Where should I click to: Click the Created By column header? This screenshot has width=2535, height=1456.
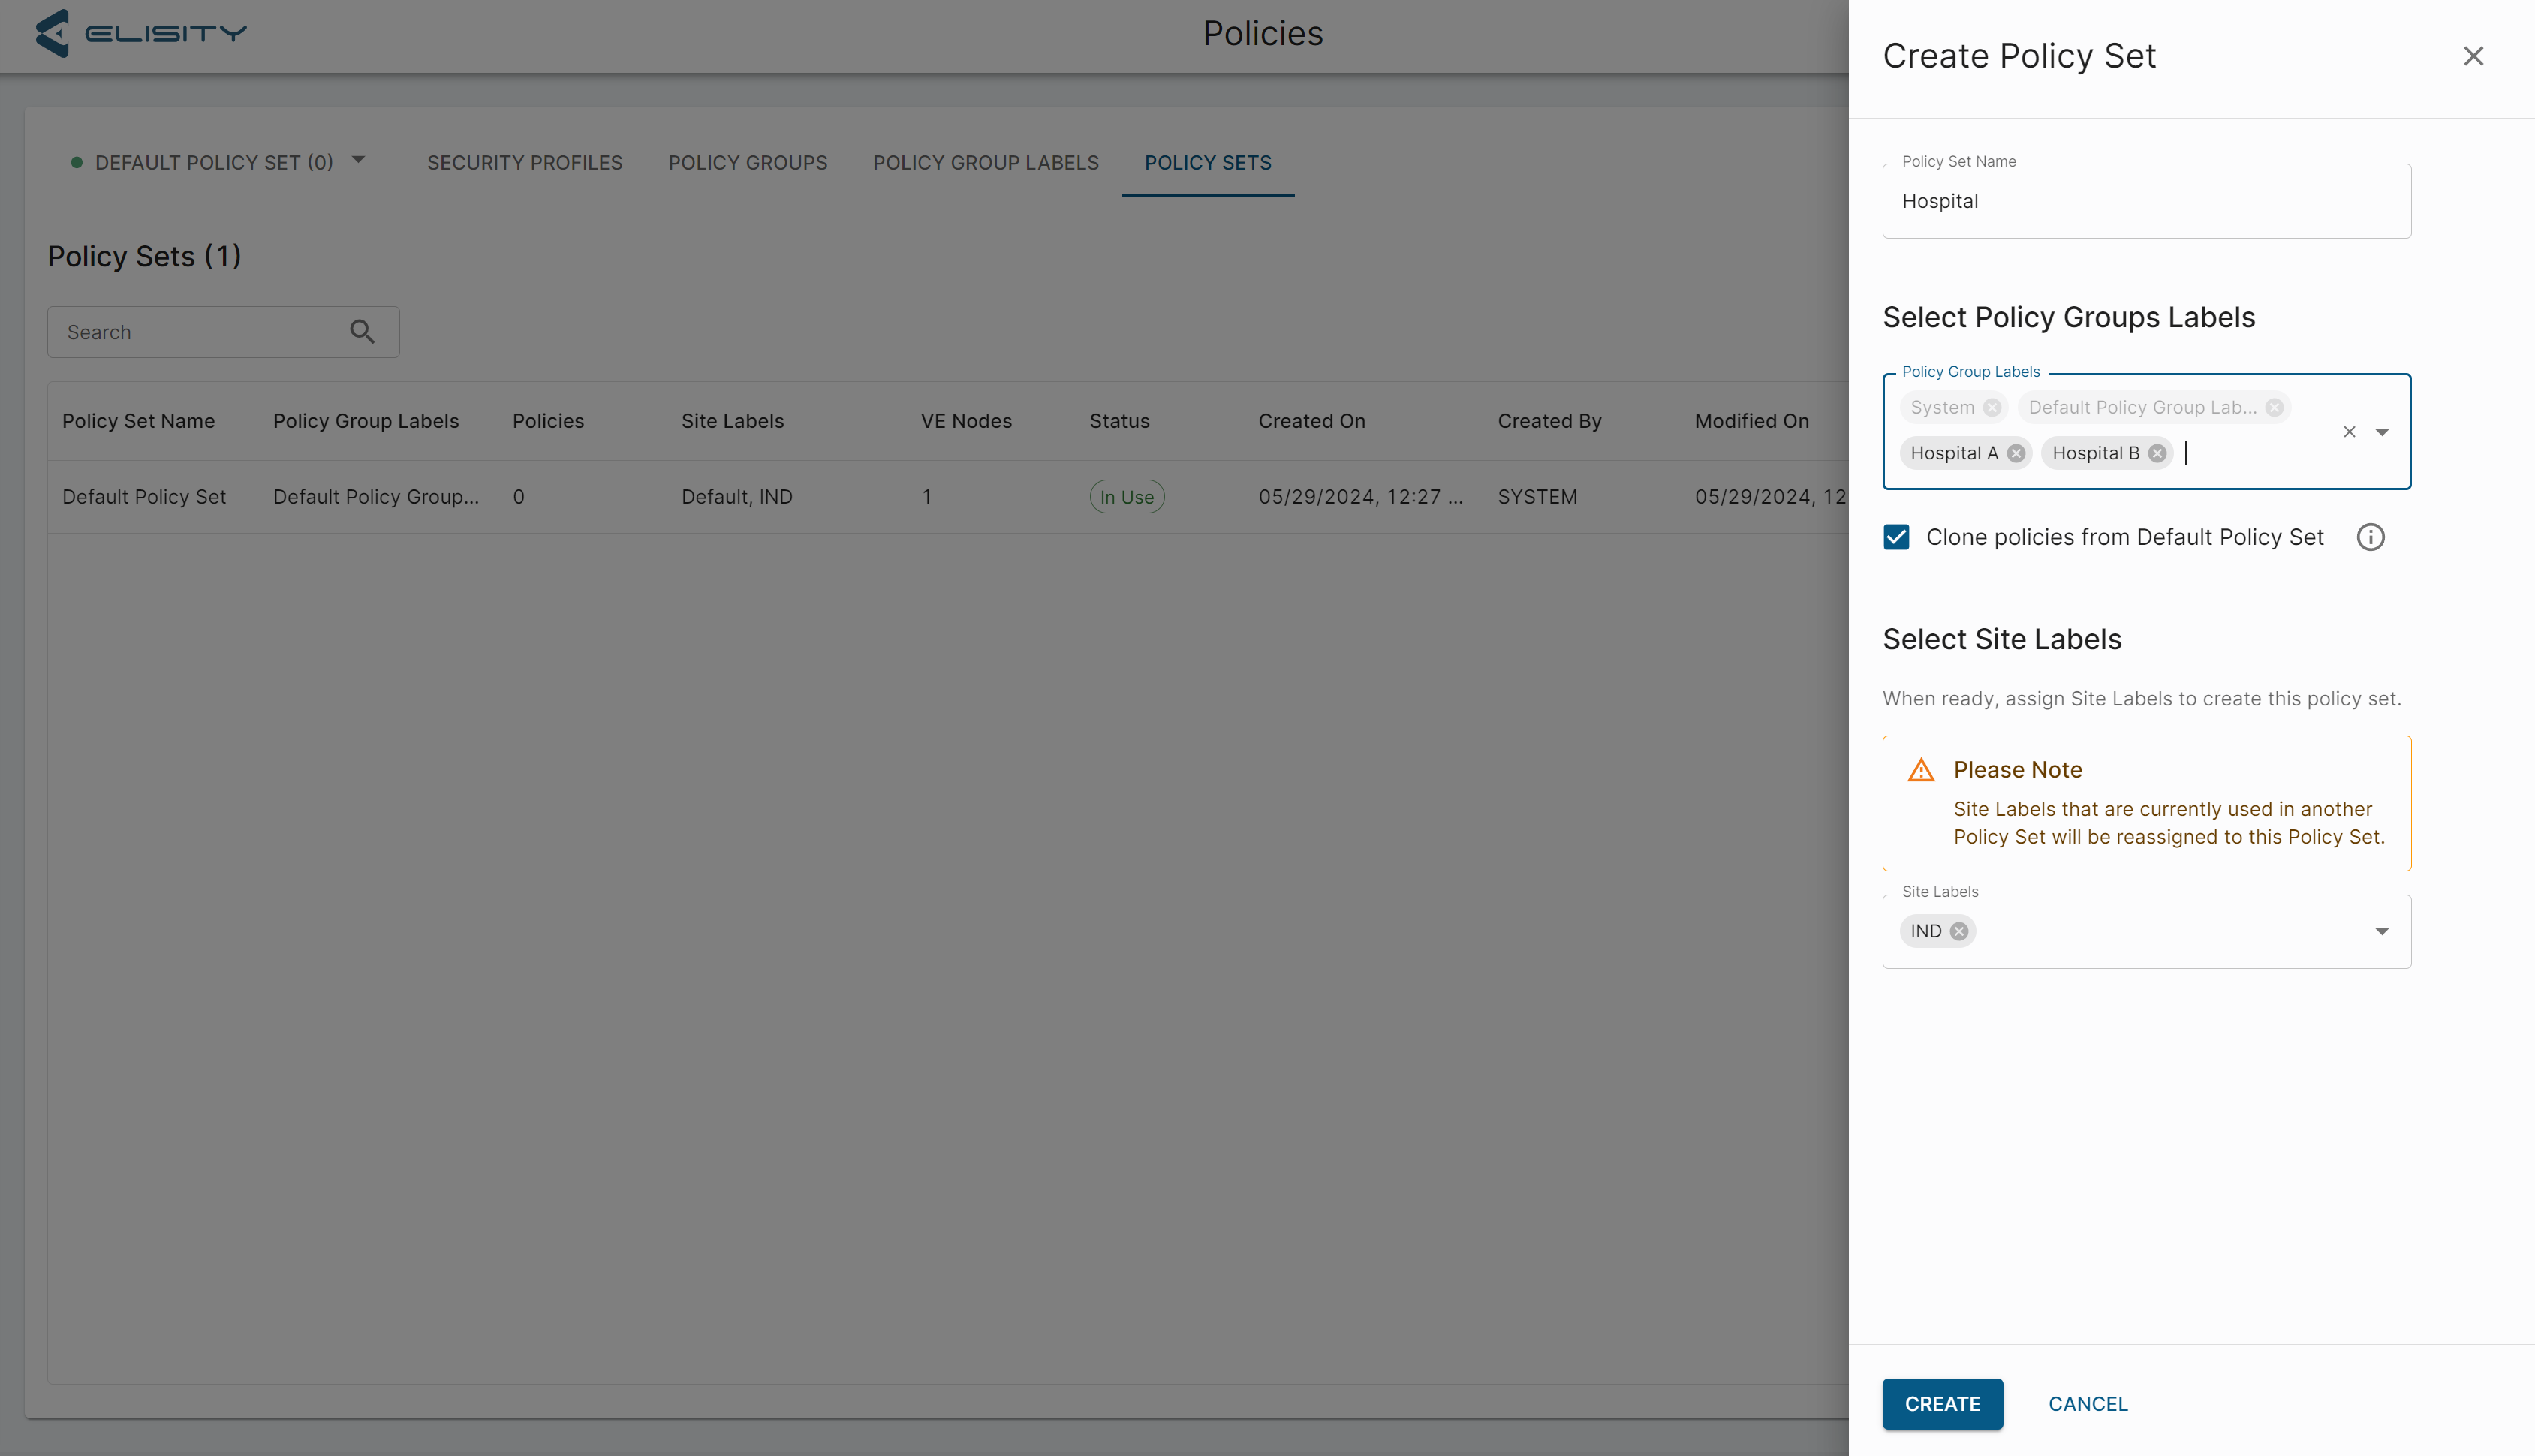point(1549,421)
